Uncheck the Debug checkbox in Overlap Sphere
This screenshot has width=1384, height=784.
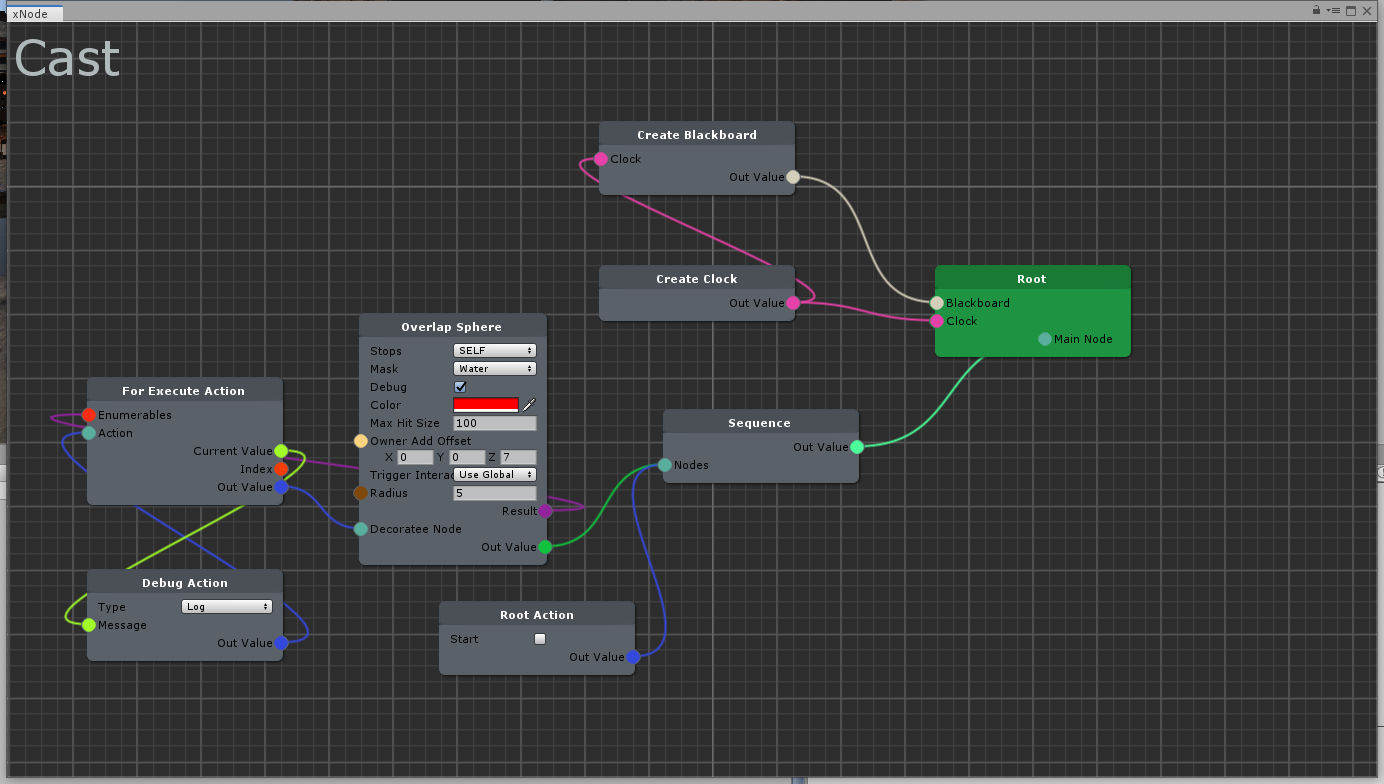click(x=461, y=387)
